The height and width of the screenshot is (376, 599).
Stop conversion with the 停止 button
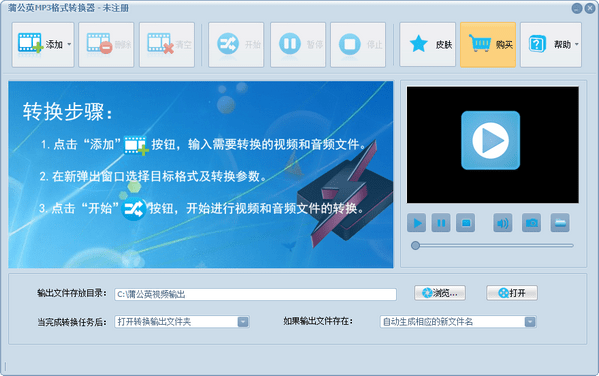pyautogui.click(x=358, y=45)
